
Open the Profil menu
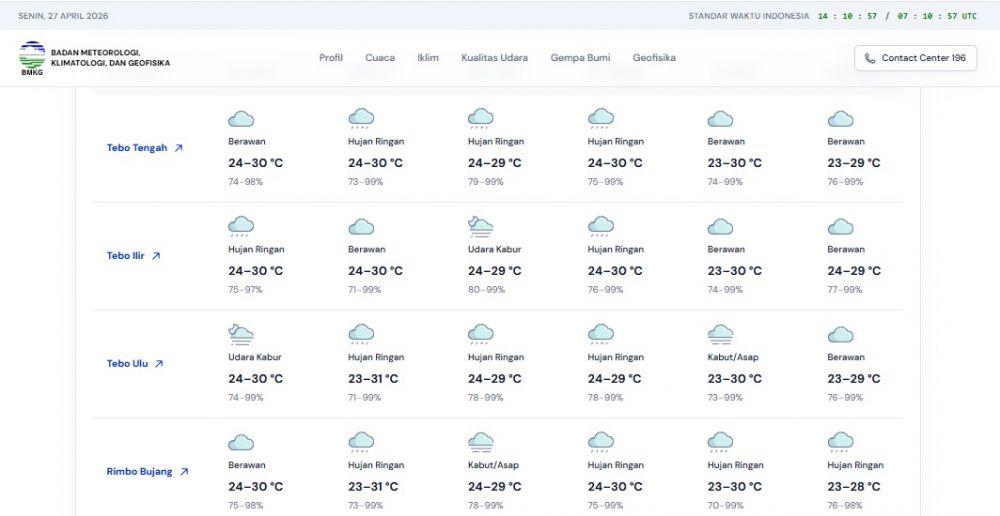[331, 58]
